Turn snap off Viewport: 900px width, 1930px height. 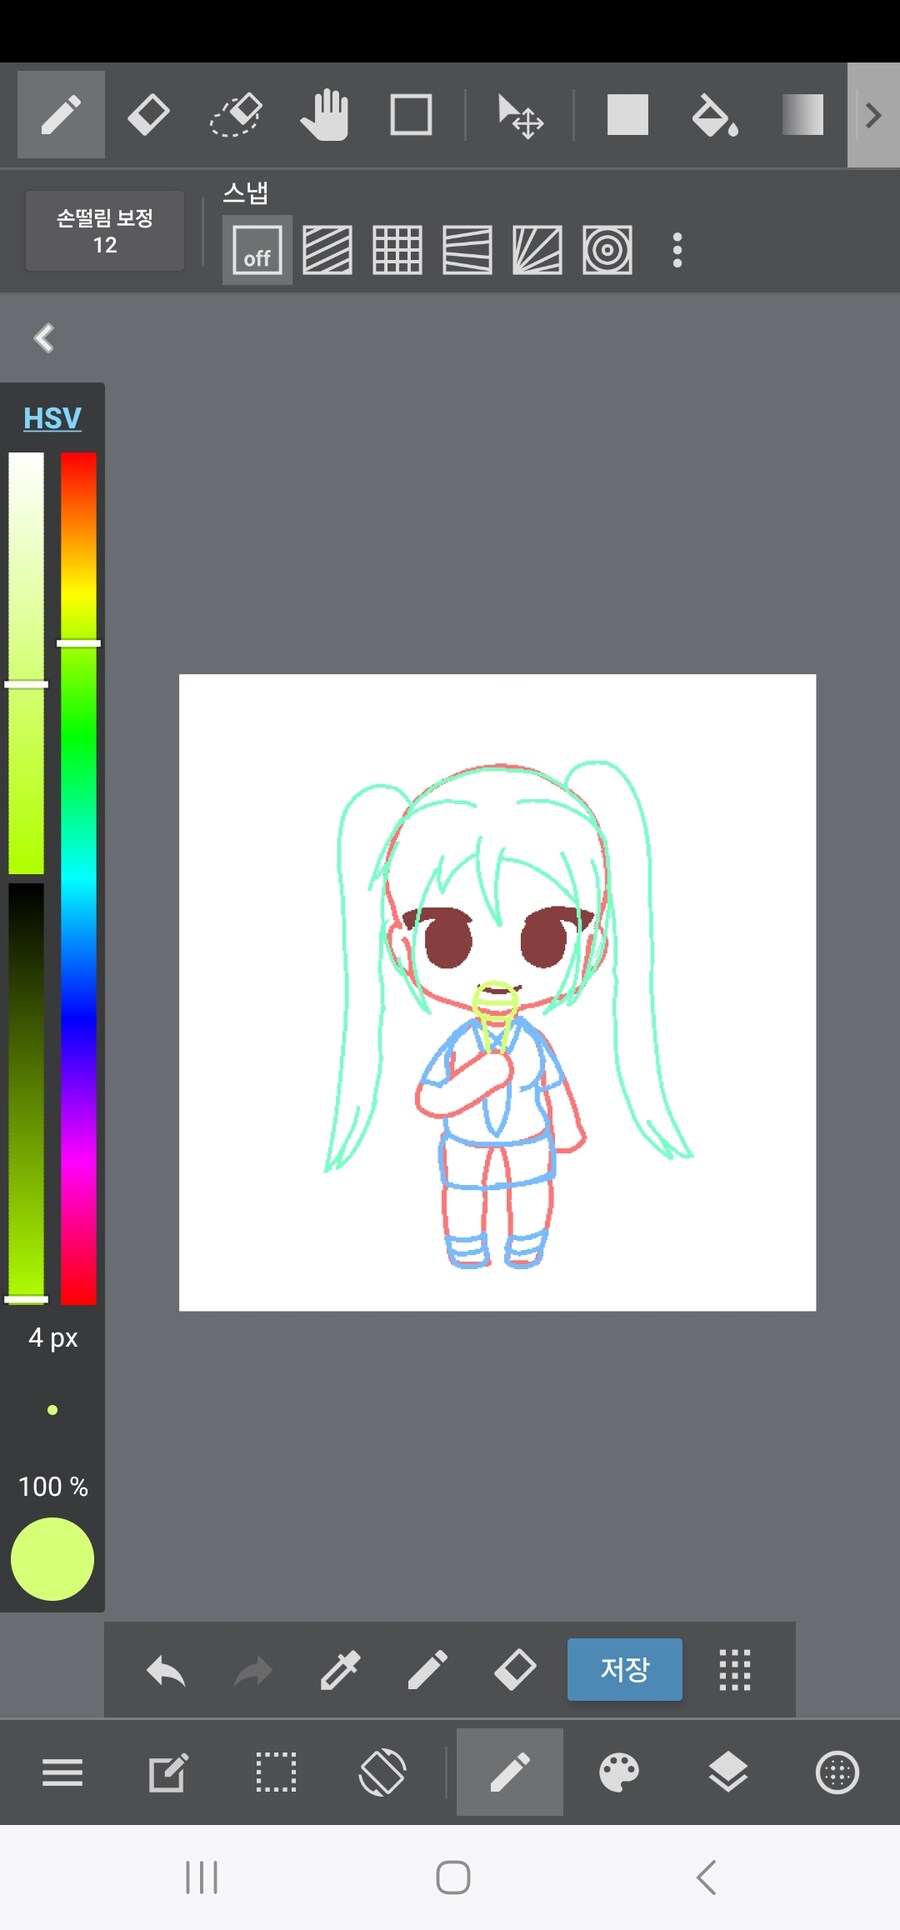tap(257, 250)
